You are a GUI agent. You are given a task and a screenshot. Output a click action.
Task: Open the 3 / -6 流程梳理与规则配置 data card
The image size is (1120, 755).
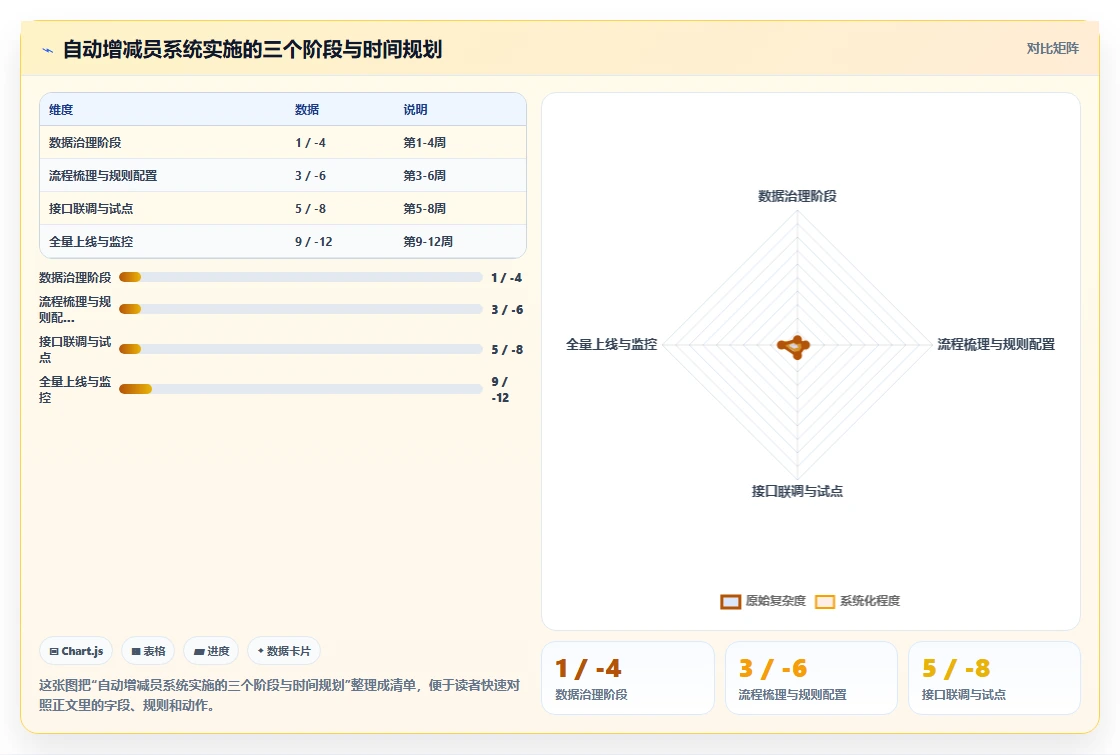(811, 678)
